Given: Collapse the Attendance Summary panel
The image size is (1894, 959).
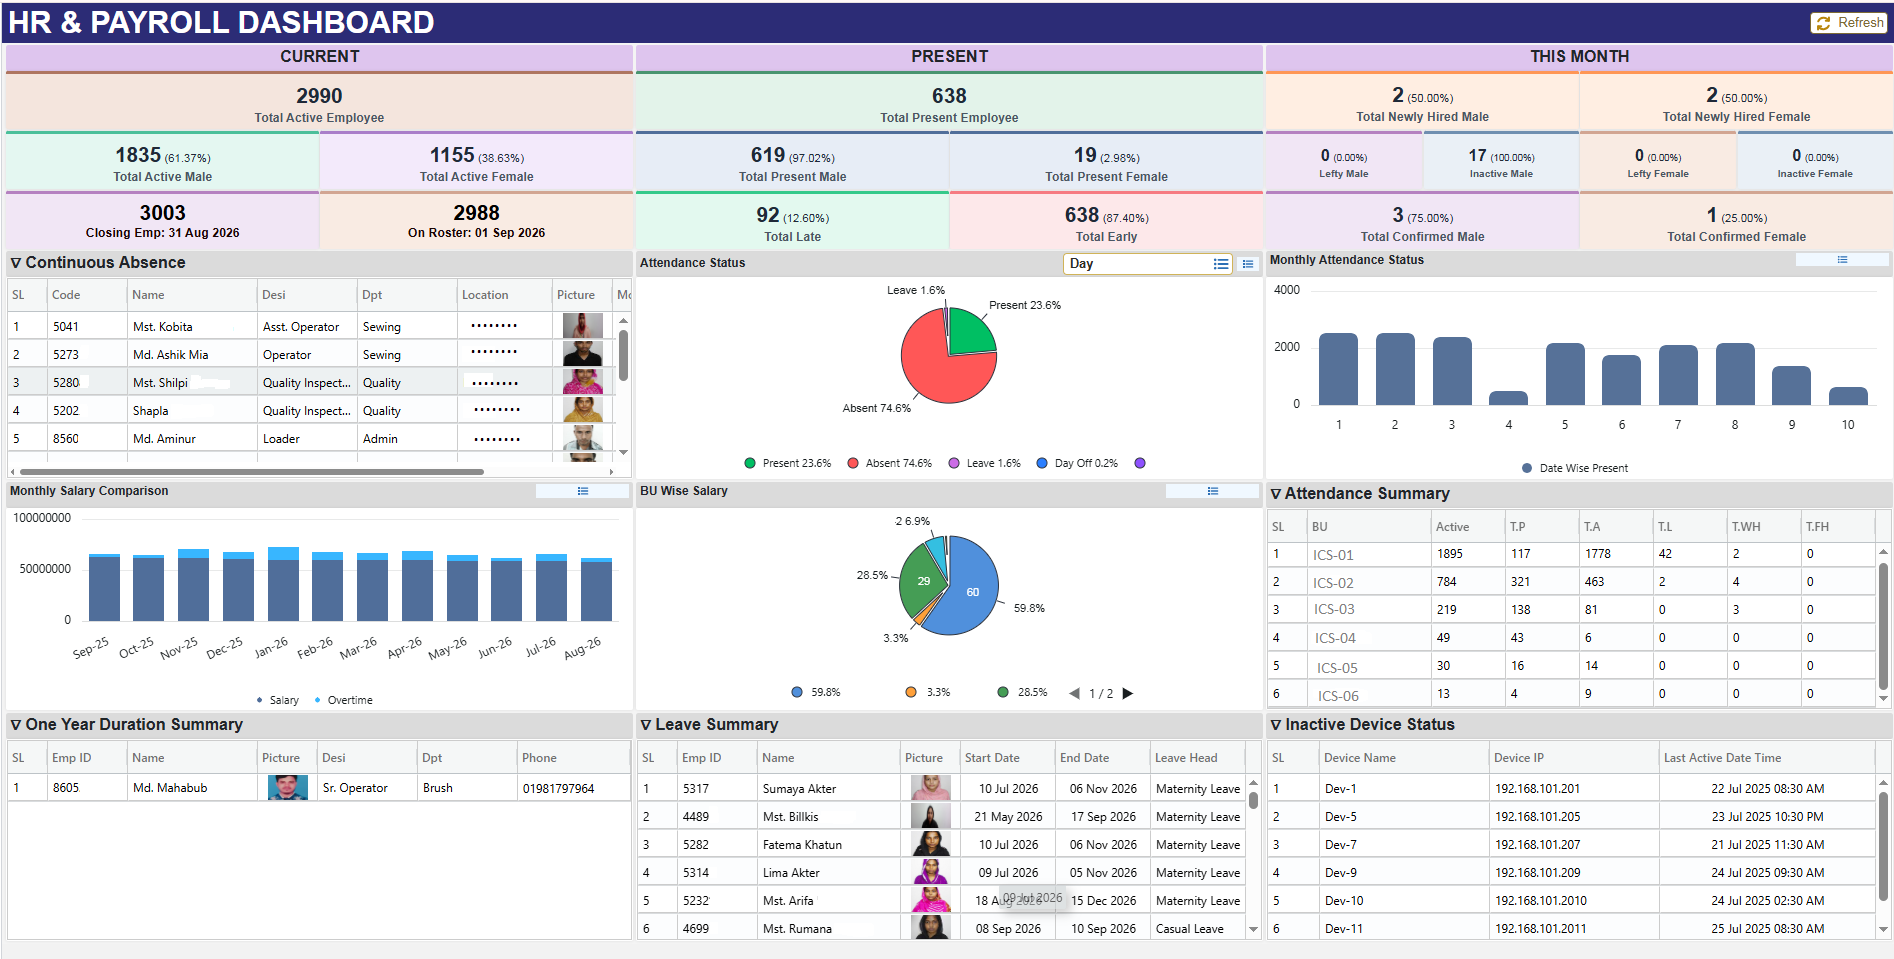Looking at the screenshot, I should (x=1276, y=494).
